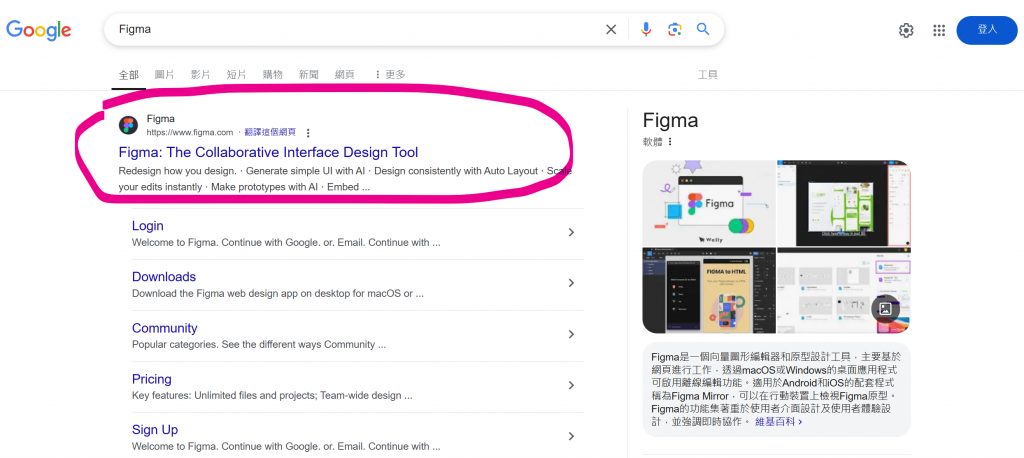Image resolution: width=1024 pixels, height=458 pixels.
Task: Switch to the 網頁 tab
Action: coord(345,74)
